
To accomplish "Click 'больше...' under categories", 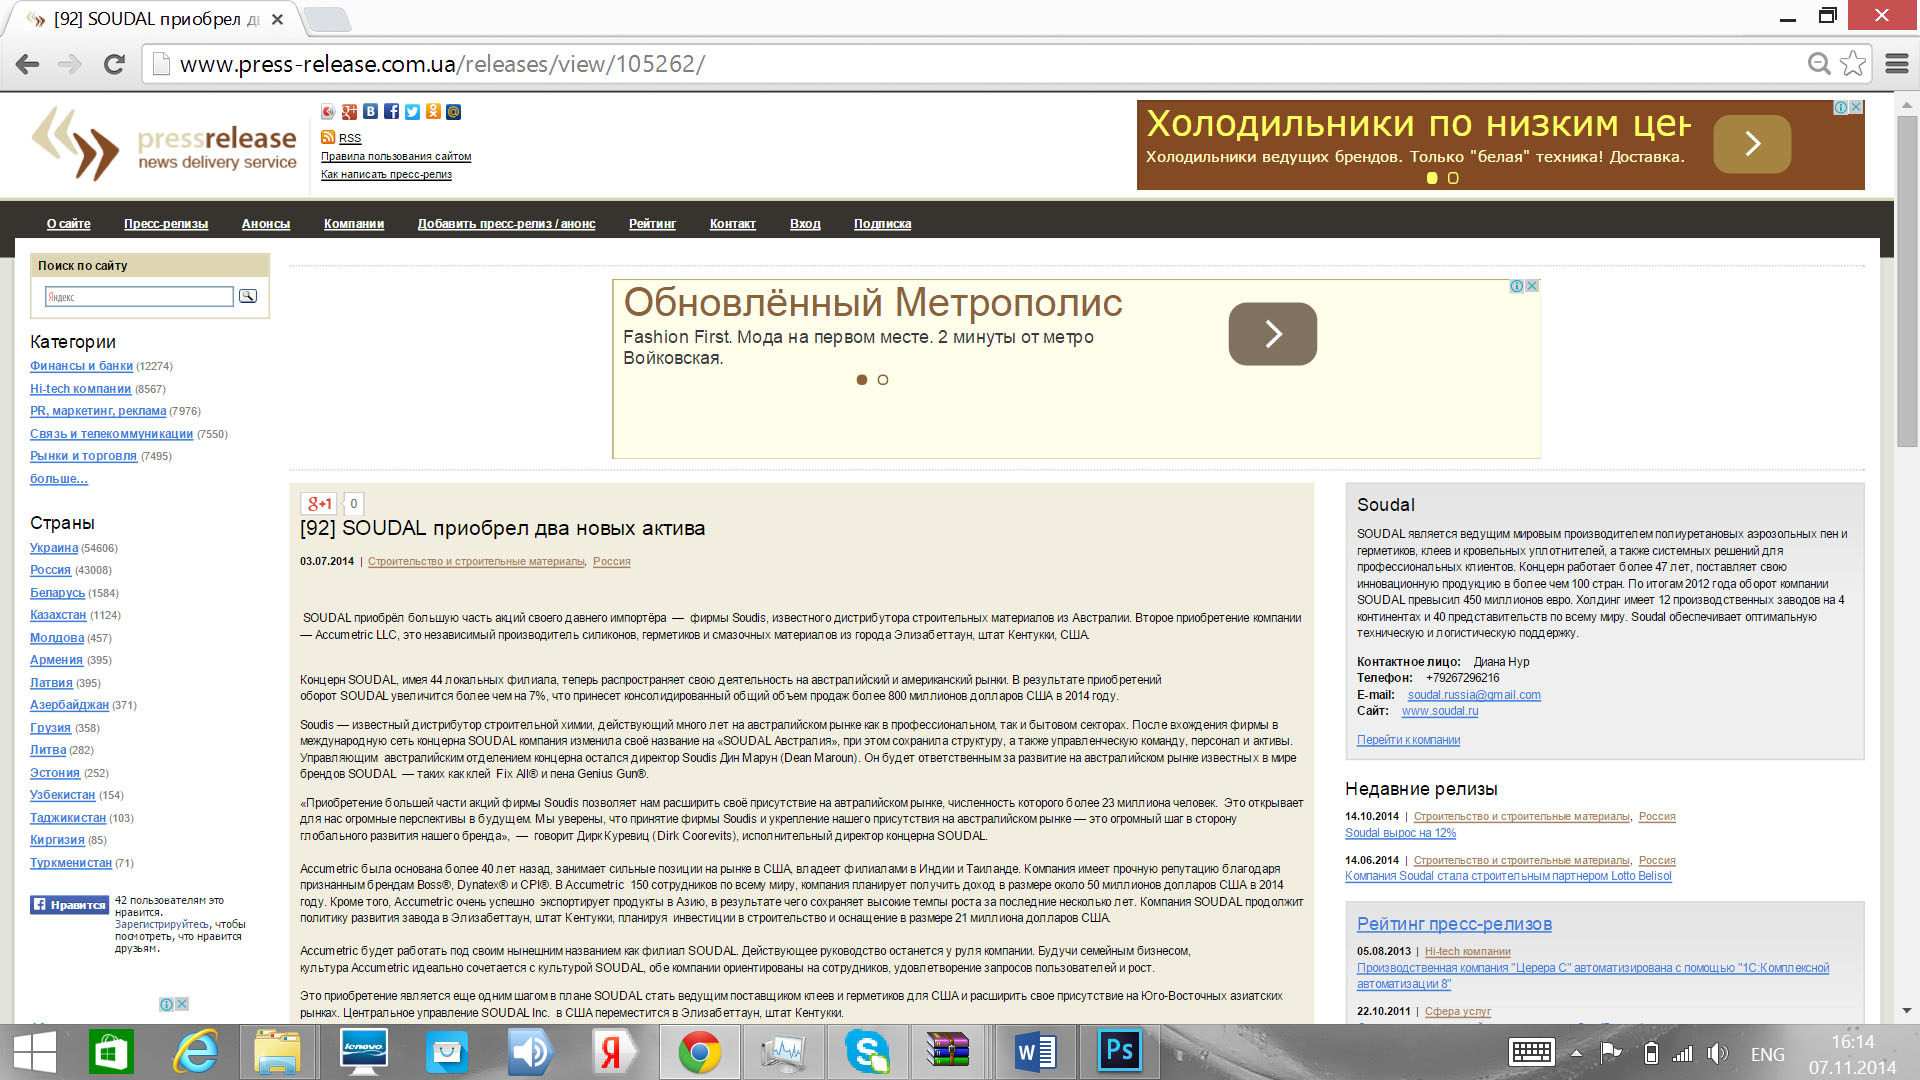I will tap(59, 479).
